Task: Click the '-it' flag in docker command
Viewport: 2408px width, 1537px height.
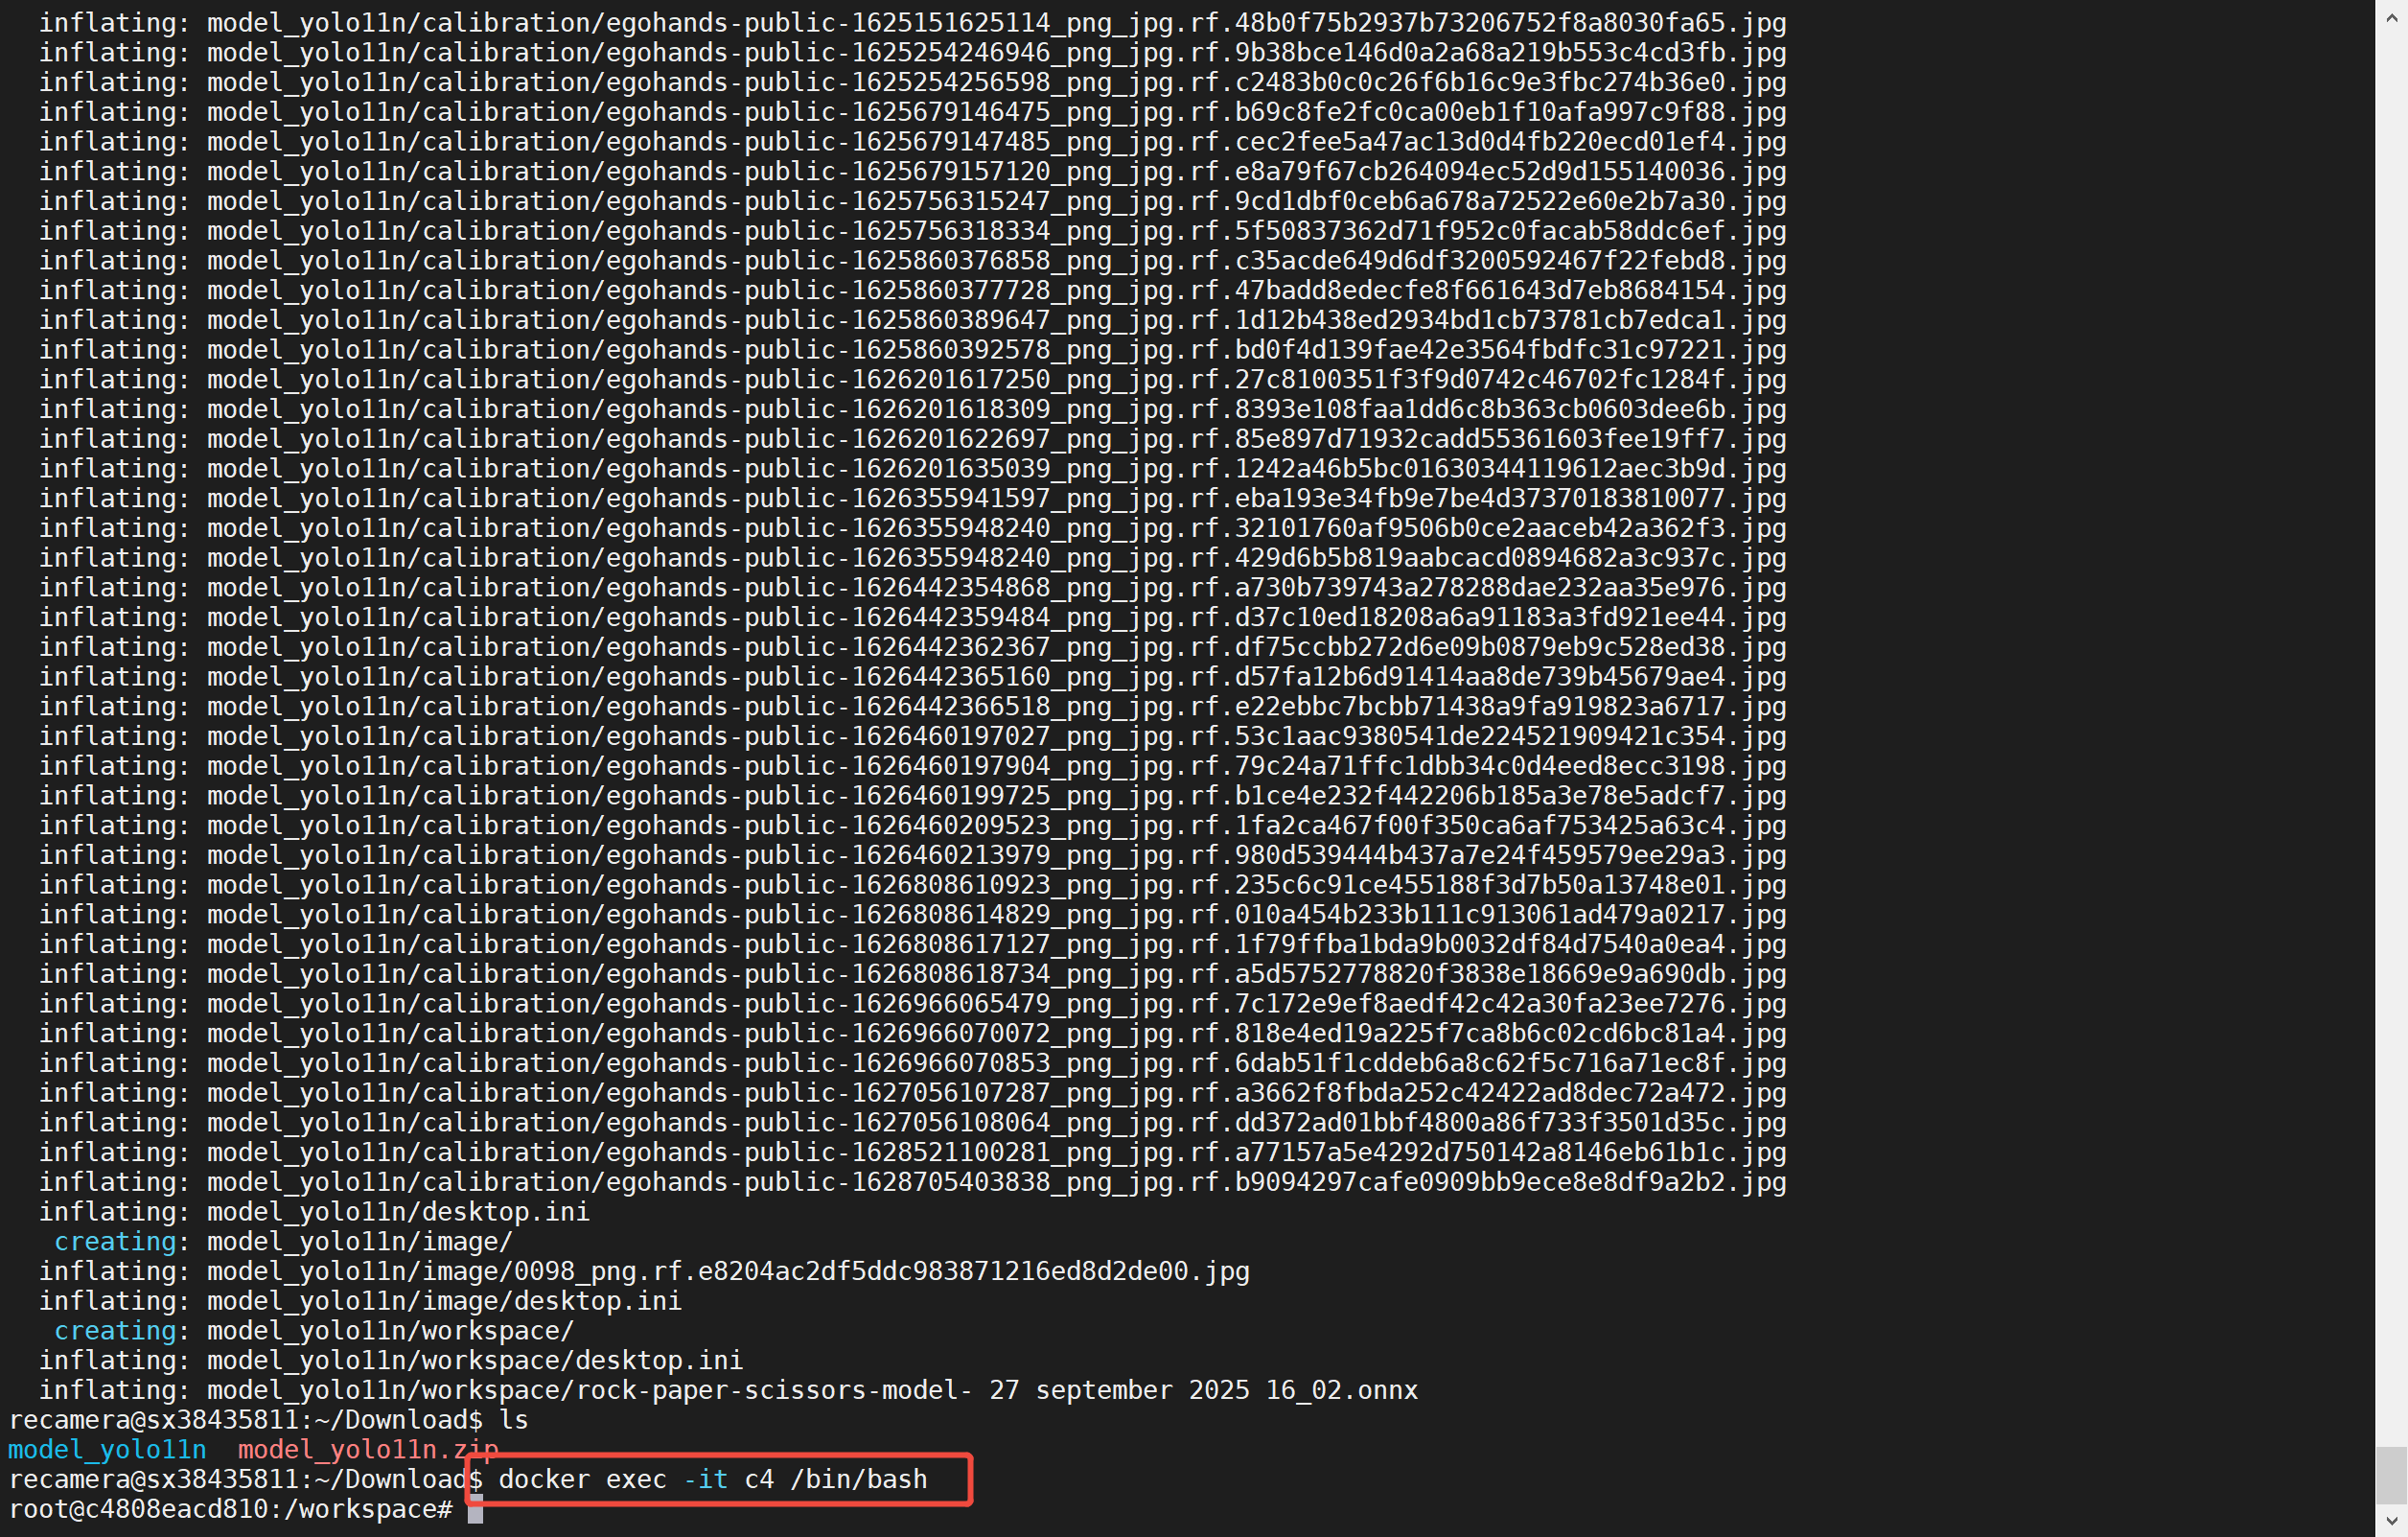Action: pyautogui.click(x=705, y=1479)
